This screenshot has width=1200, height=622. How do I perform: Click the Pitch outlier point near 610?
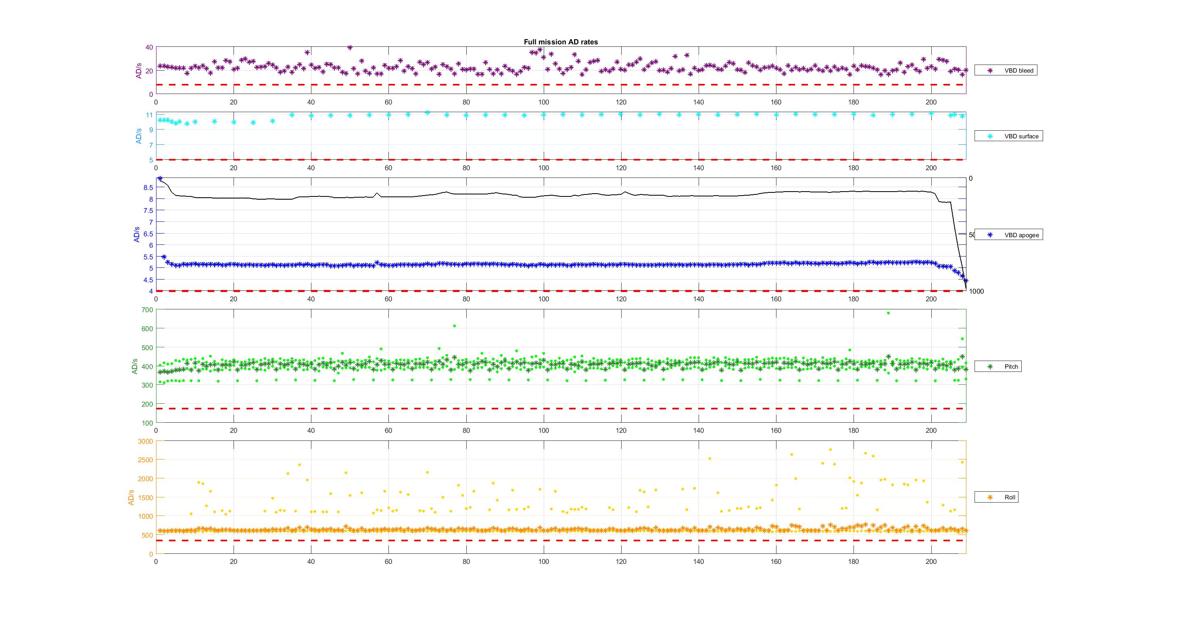[454, 326]
